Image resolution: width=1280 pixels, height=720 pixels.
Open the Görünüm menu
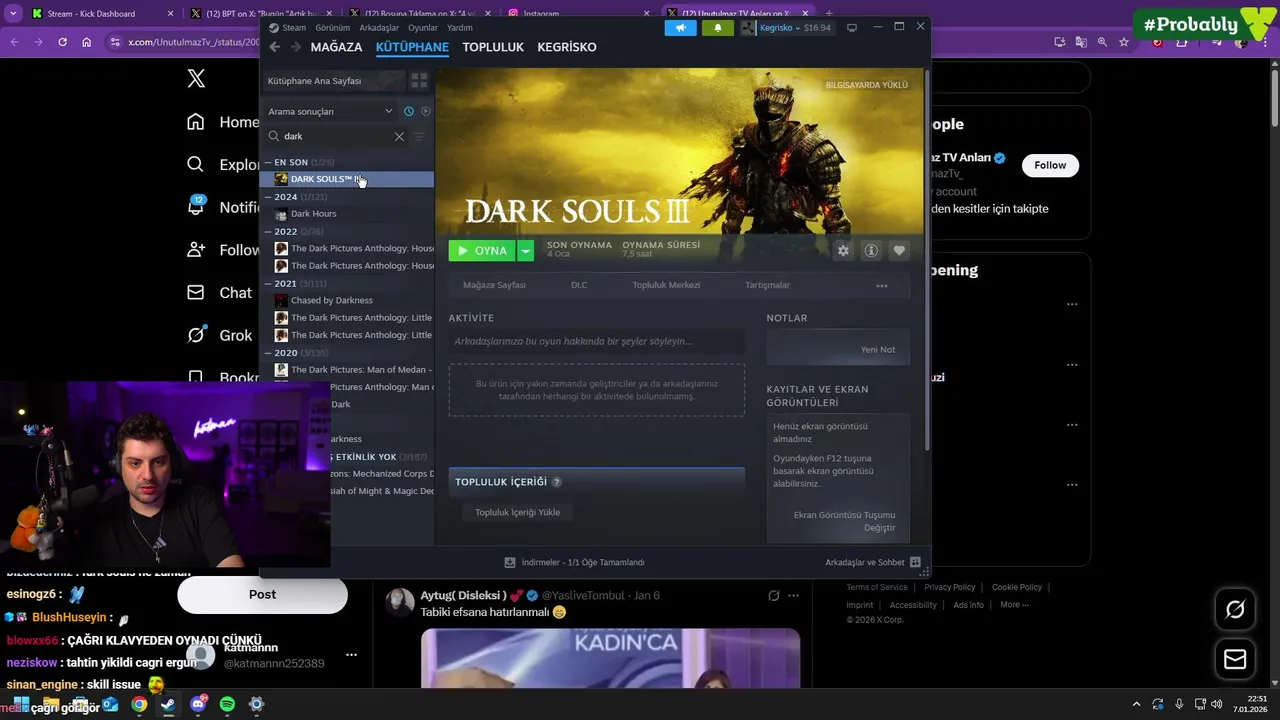(333, 28)
